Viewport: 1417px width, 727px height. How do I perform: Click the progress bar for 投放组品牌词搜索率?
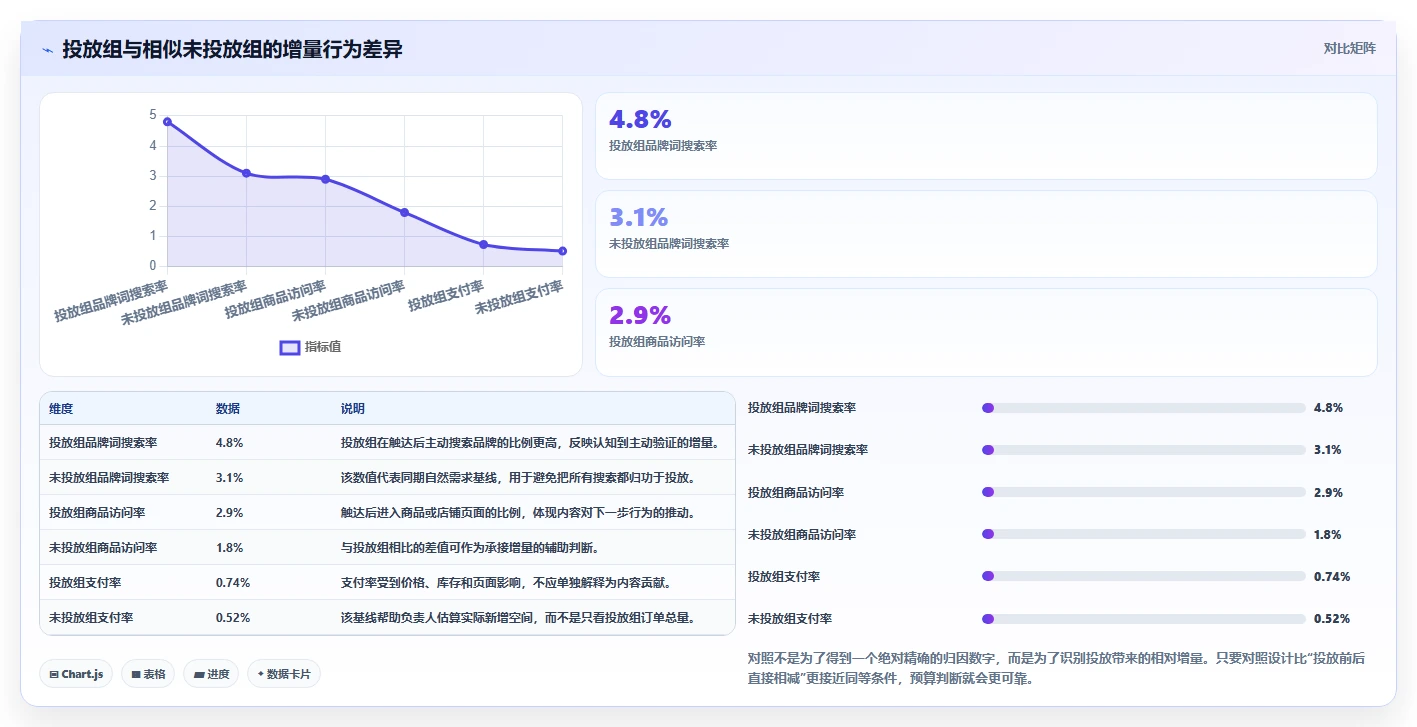(x=1144, y=408)
